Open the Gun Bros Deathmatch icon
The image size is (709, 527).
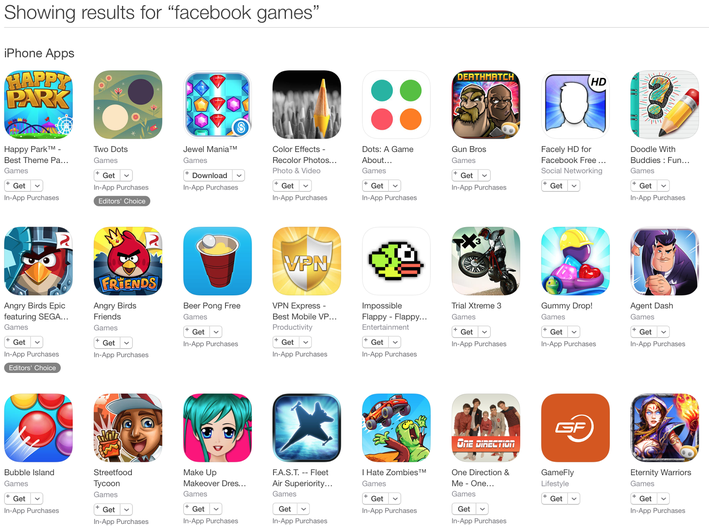pos(486,104)
